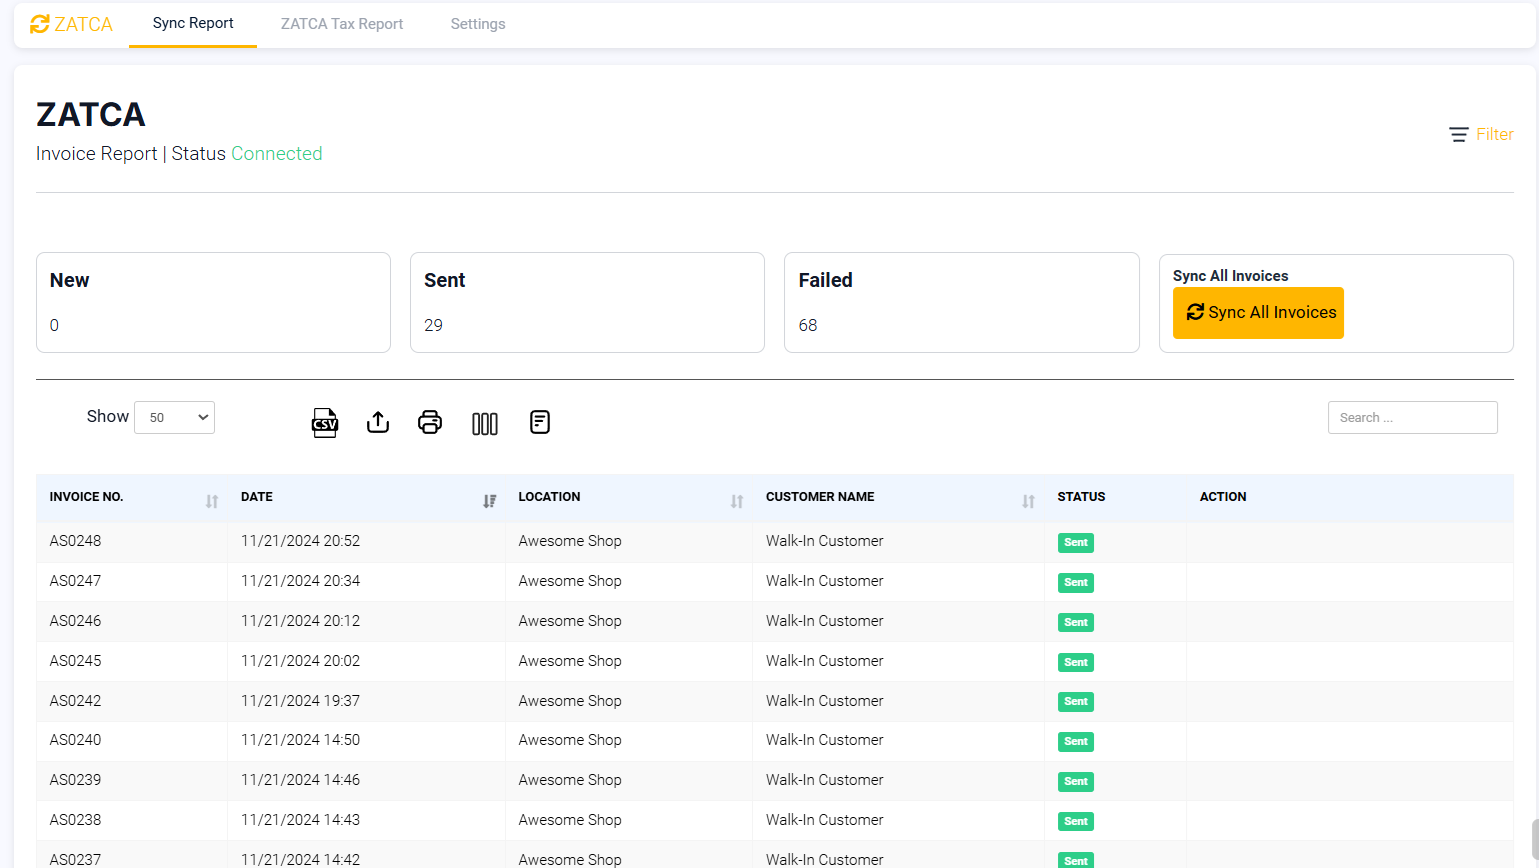Click the Sync All Invoices button
This screenshot has width=1539, height=868.
pyautogui.click(x=1257, y=312)
